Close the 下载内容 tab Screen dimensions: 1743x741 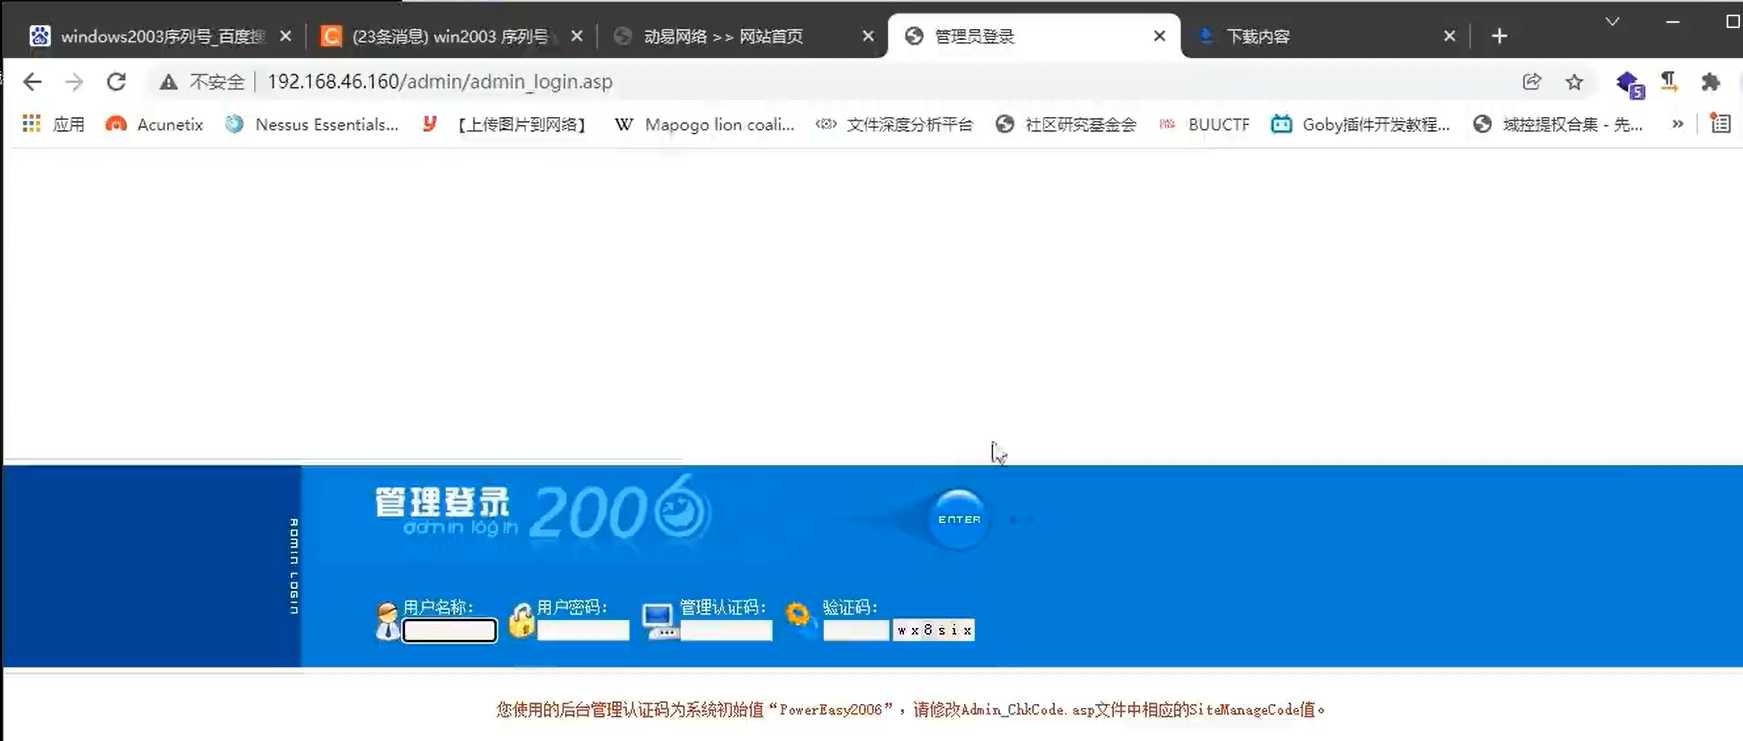click(1449, 36)
